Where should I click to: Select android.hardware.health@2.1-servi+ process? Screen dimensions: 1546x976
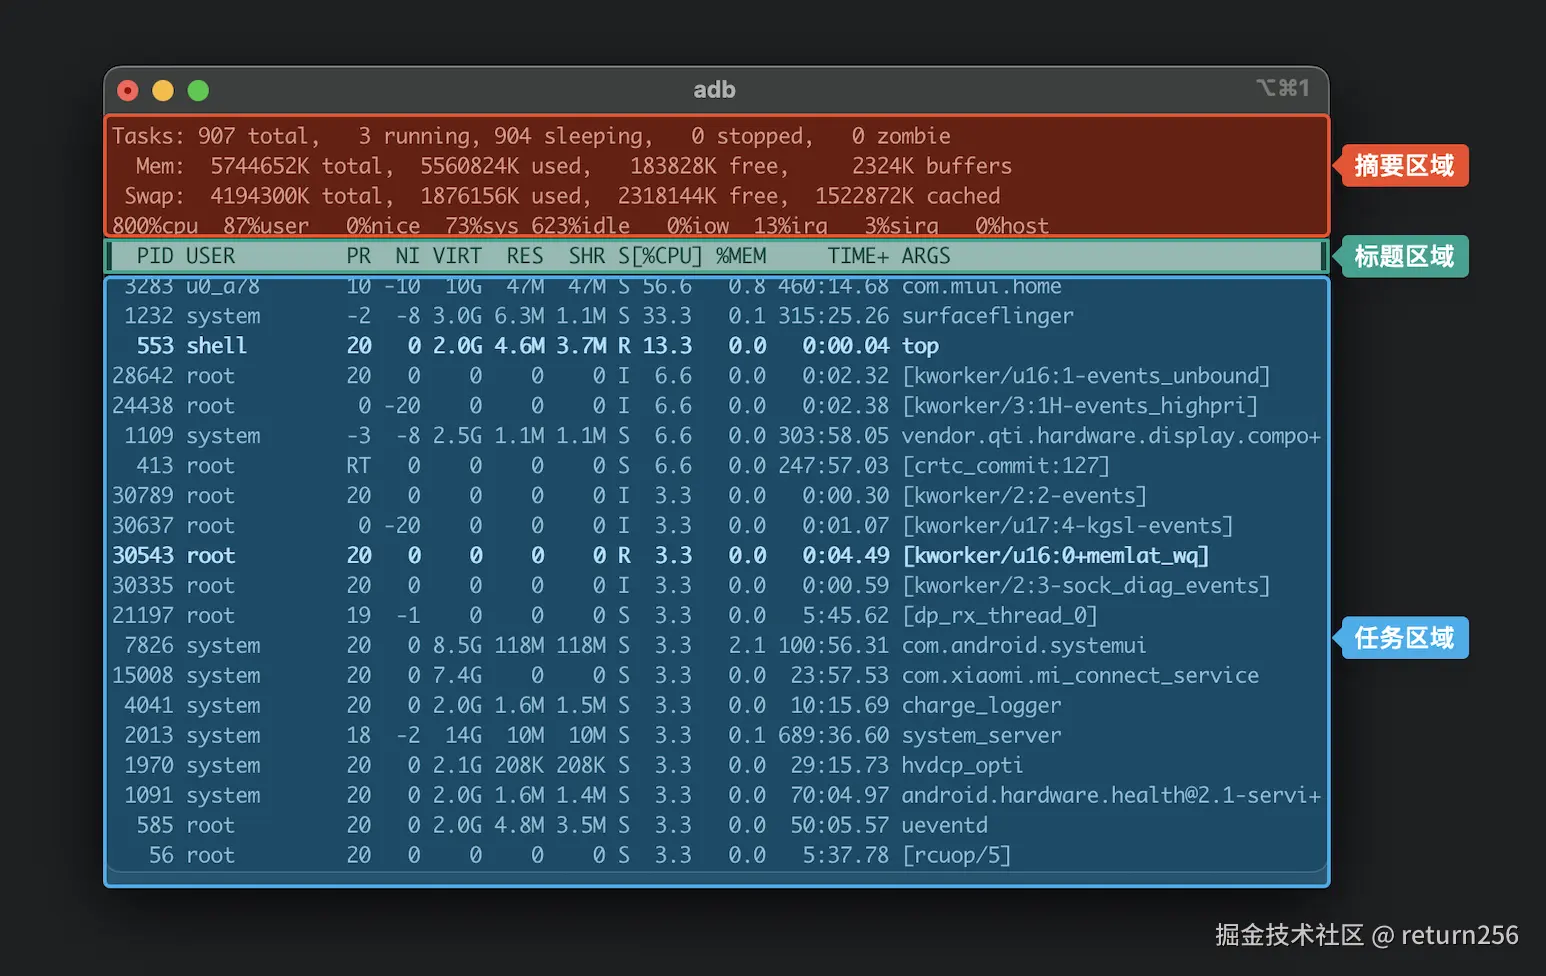tap(1111, 796)
